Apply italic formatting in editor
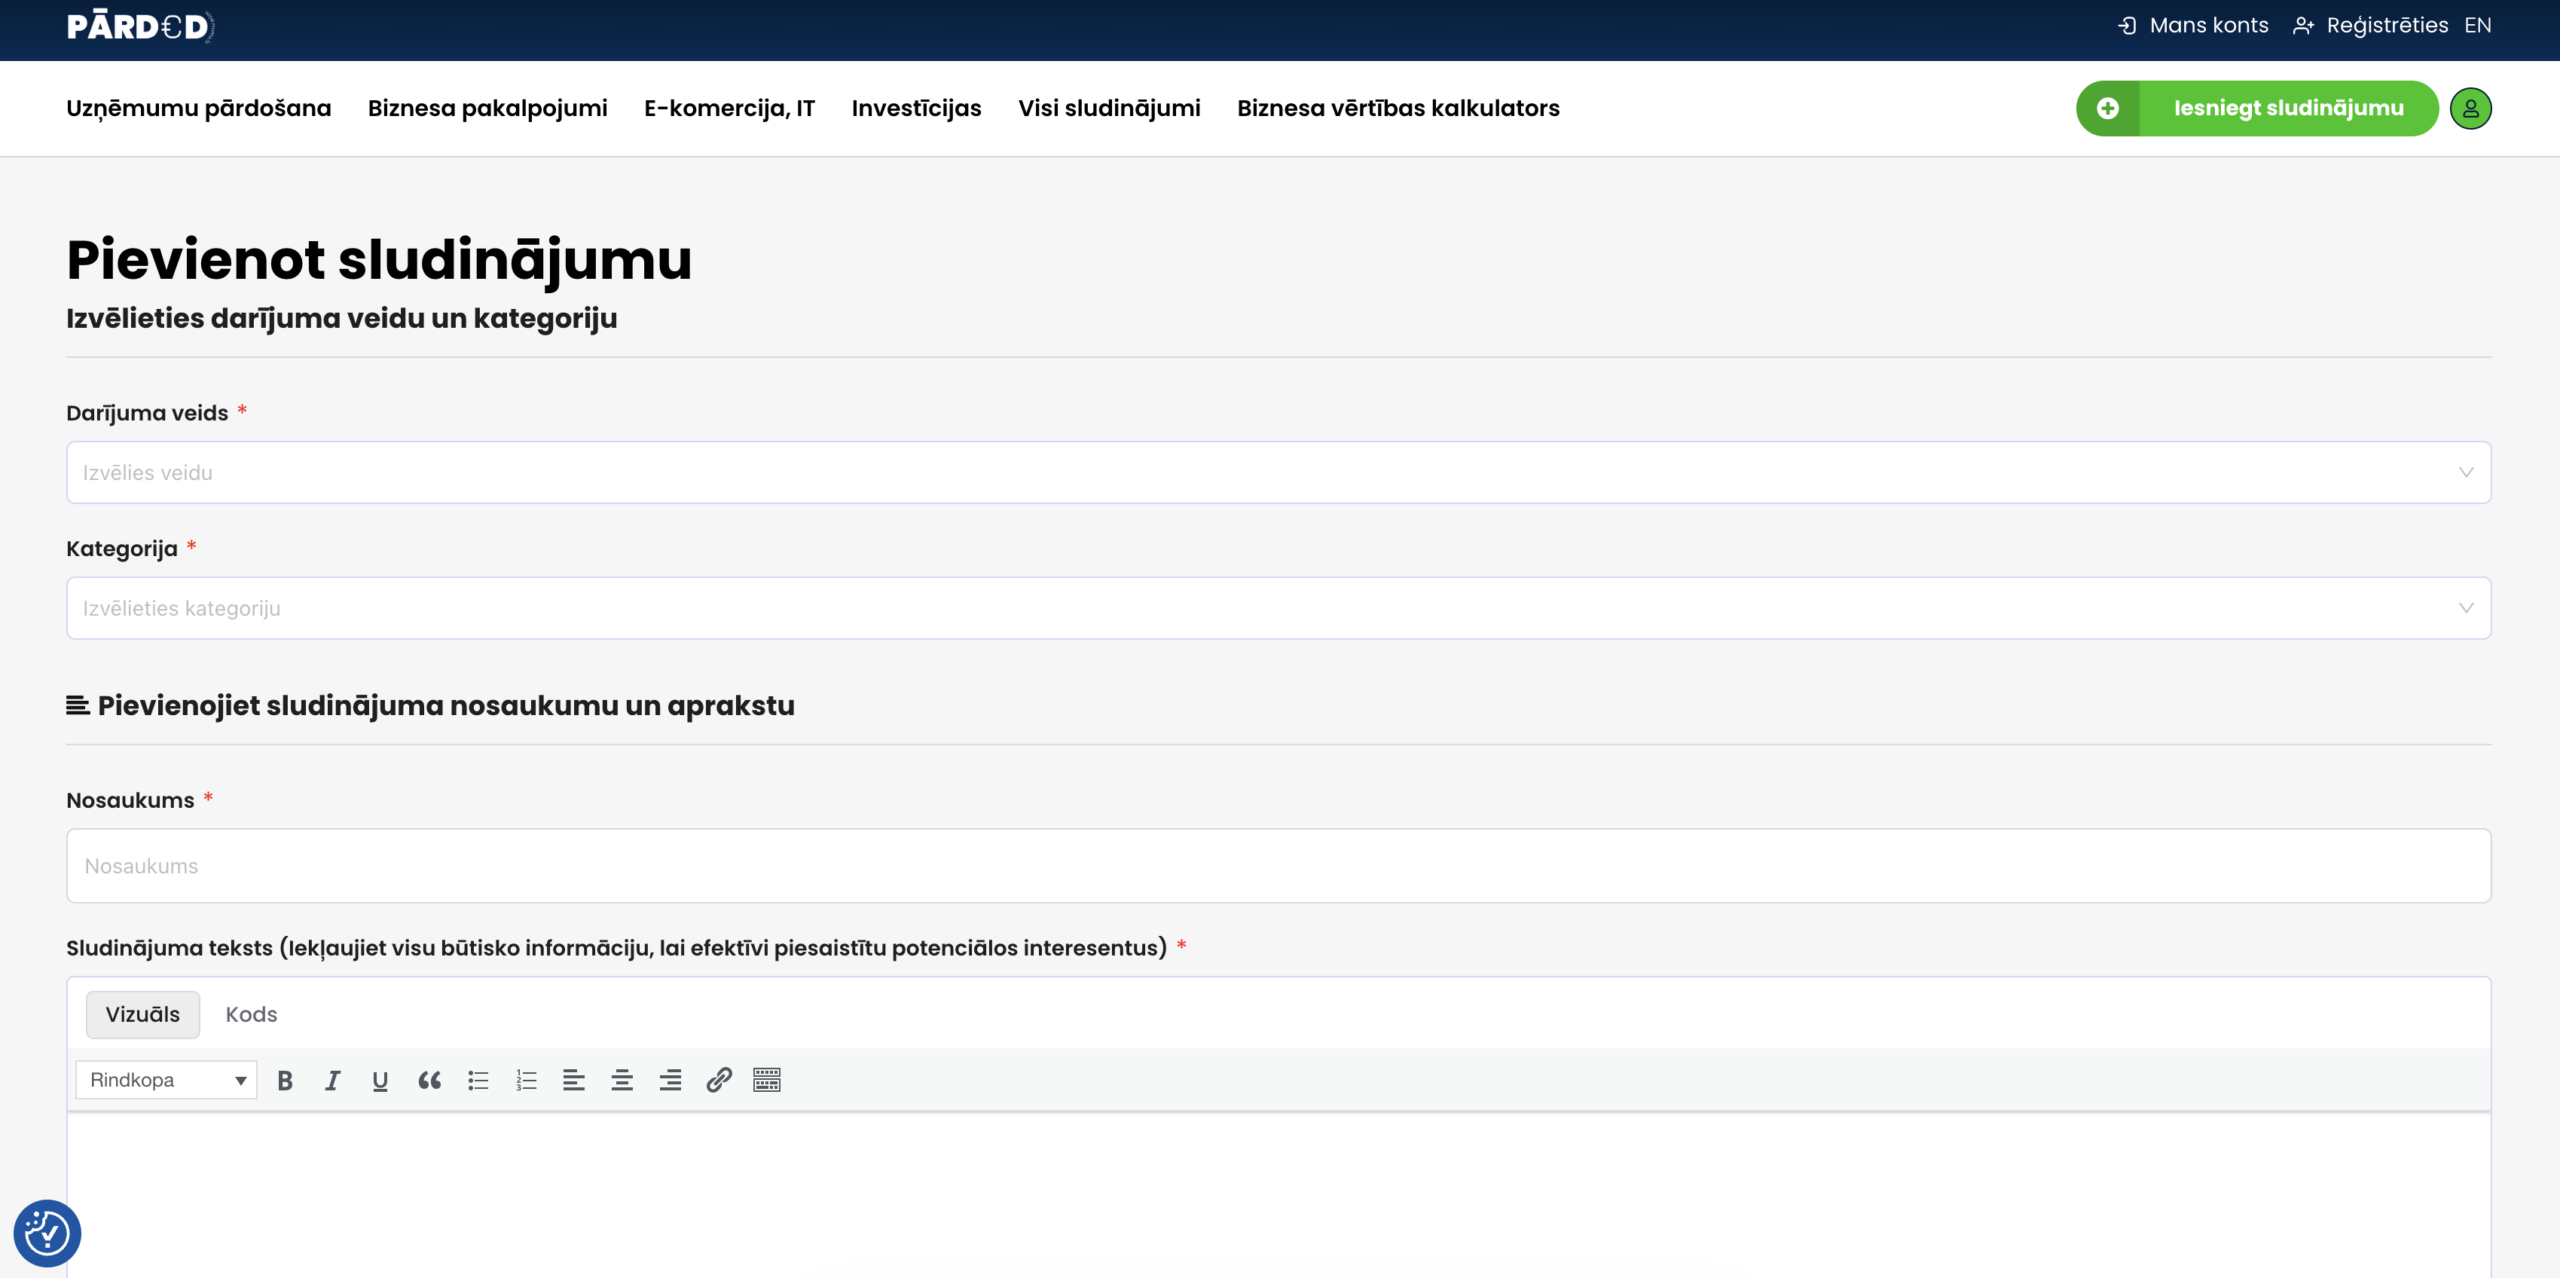This screenshot has height=1278, width=2560. tap(333, 1080)
